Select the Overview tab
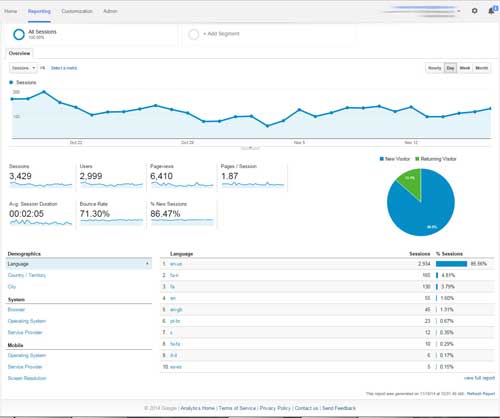The image size is (500, 418). click(19, 53)
